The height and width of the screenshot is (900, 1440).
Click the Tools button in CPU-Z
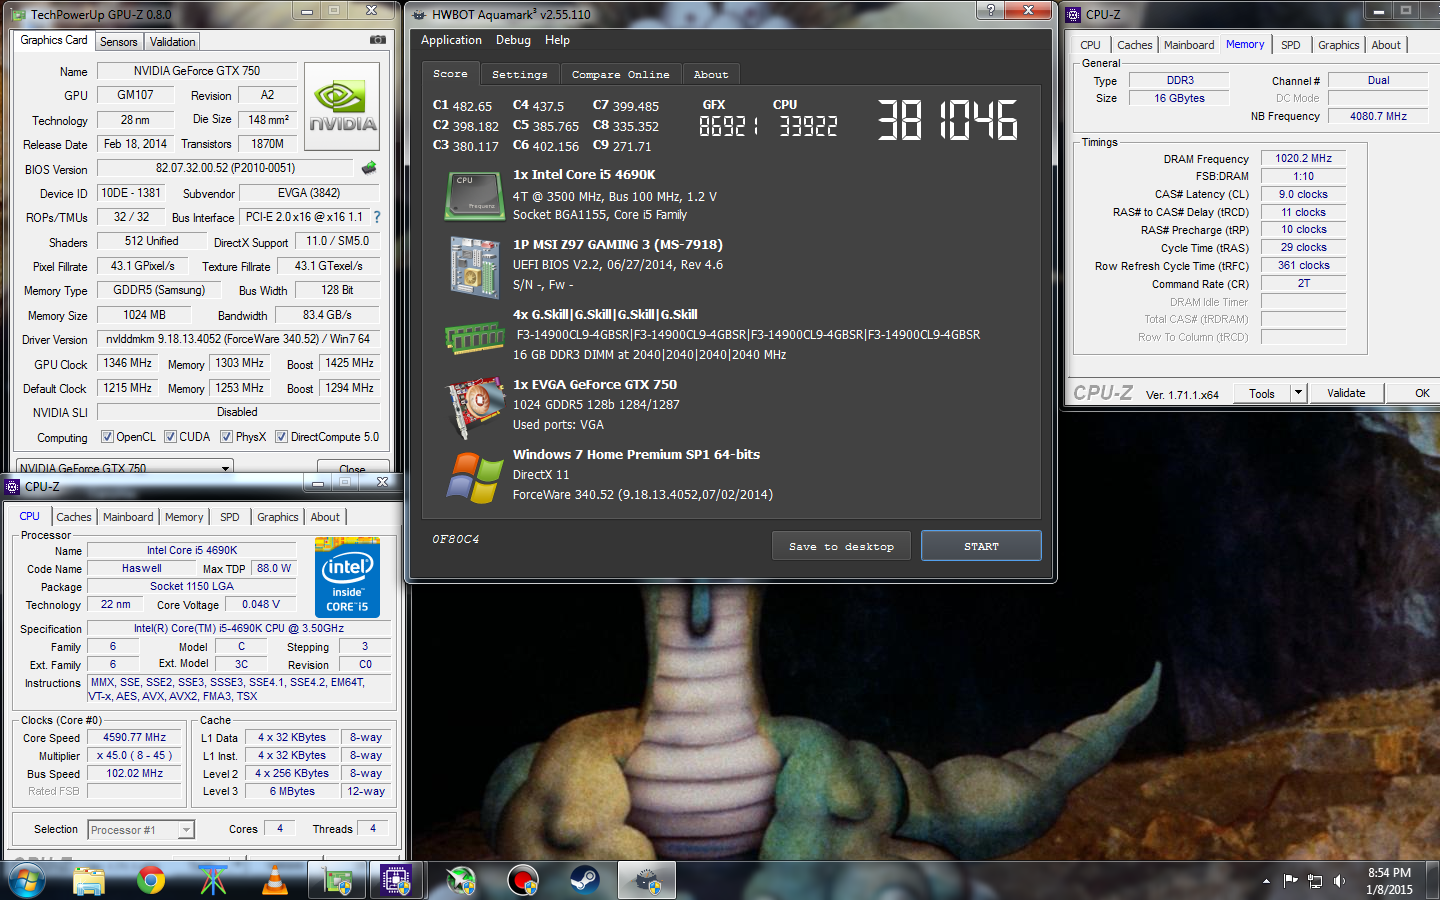(1262, 393)
